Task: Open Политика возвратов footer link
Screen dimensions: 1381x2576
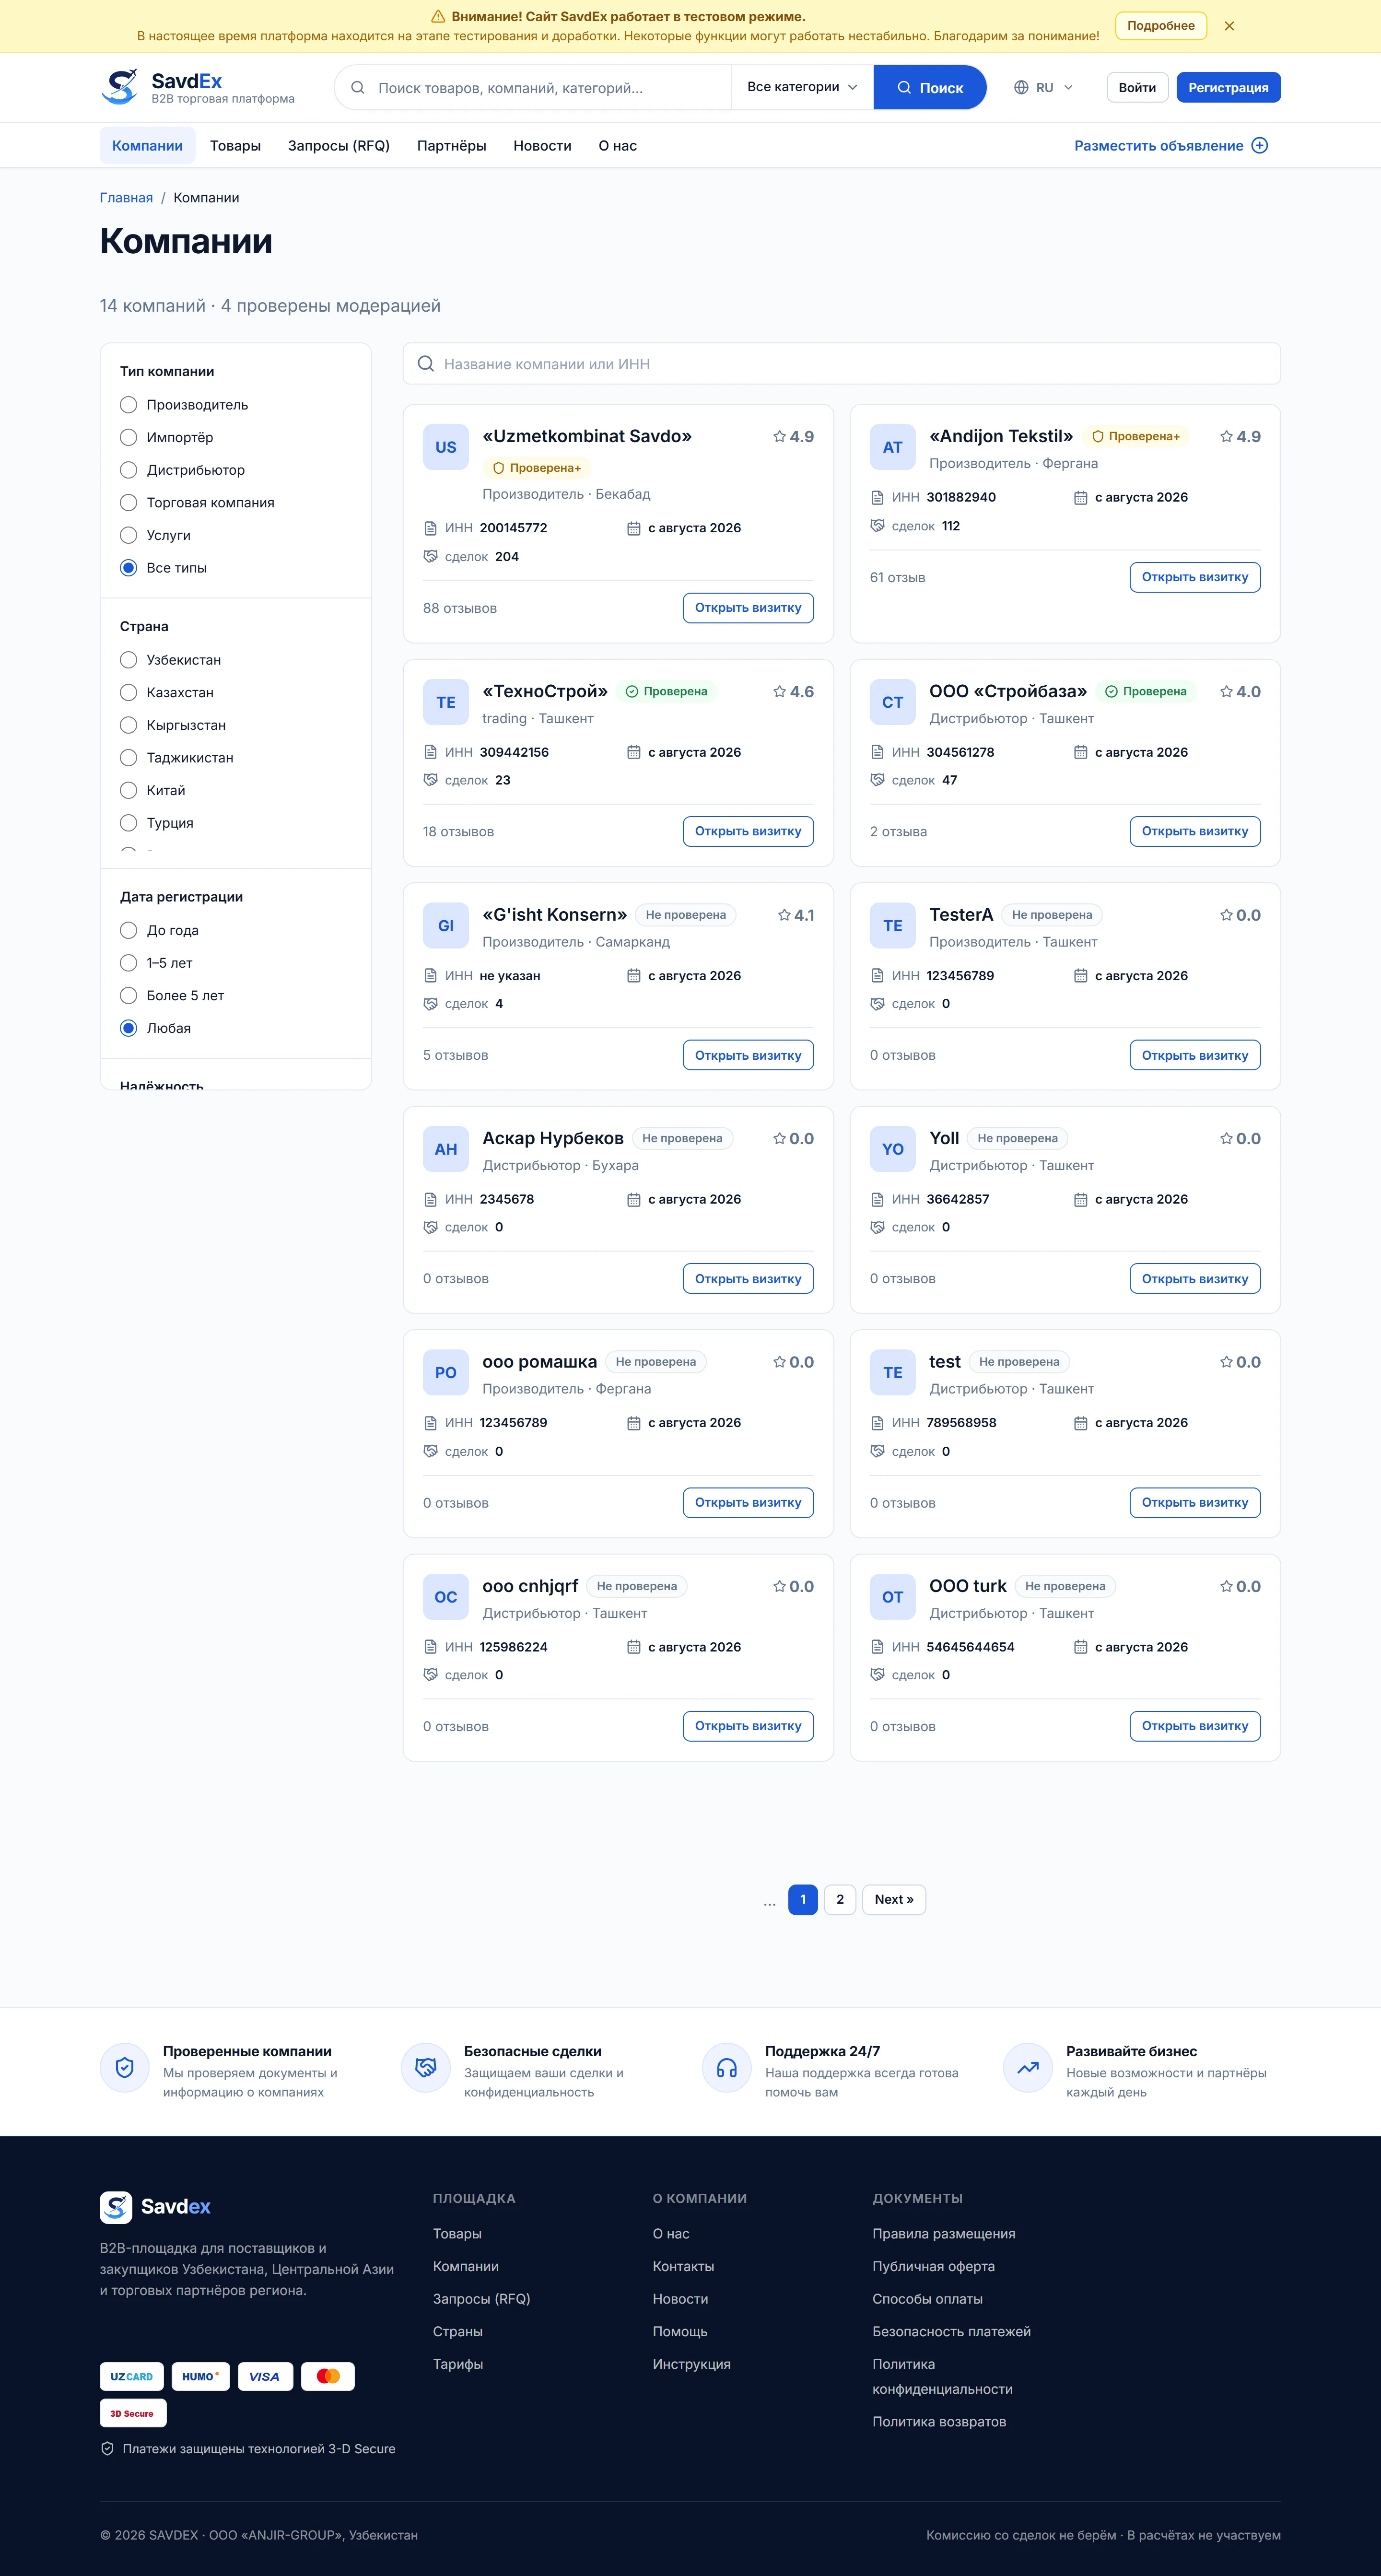Action: [939, 2422]
